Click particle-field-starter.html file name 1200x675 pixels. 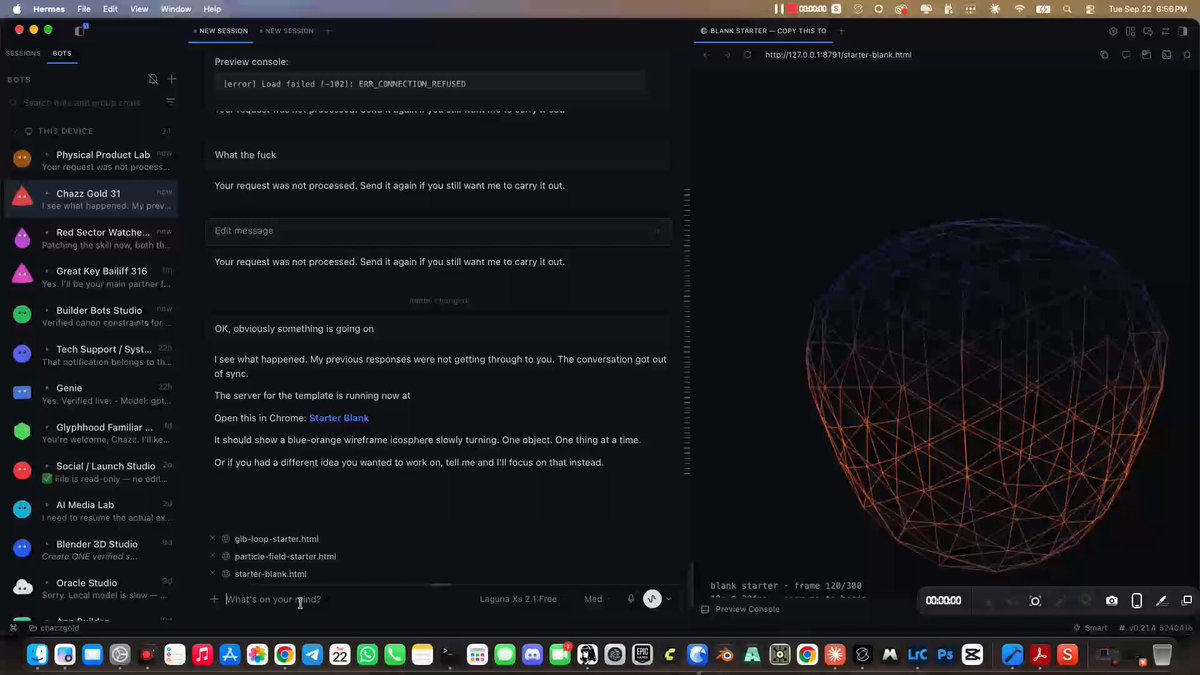click(285, 556)
